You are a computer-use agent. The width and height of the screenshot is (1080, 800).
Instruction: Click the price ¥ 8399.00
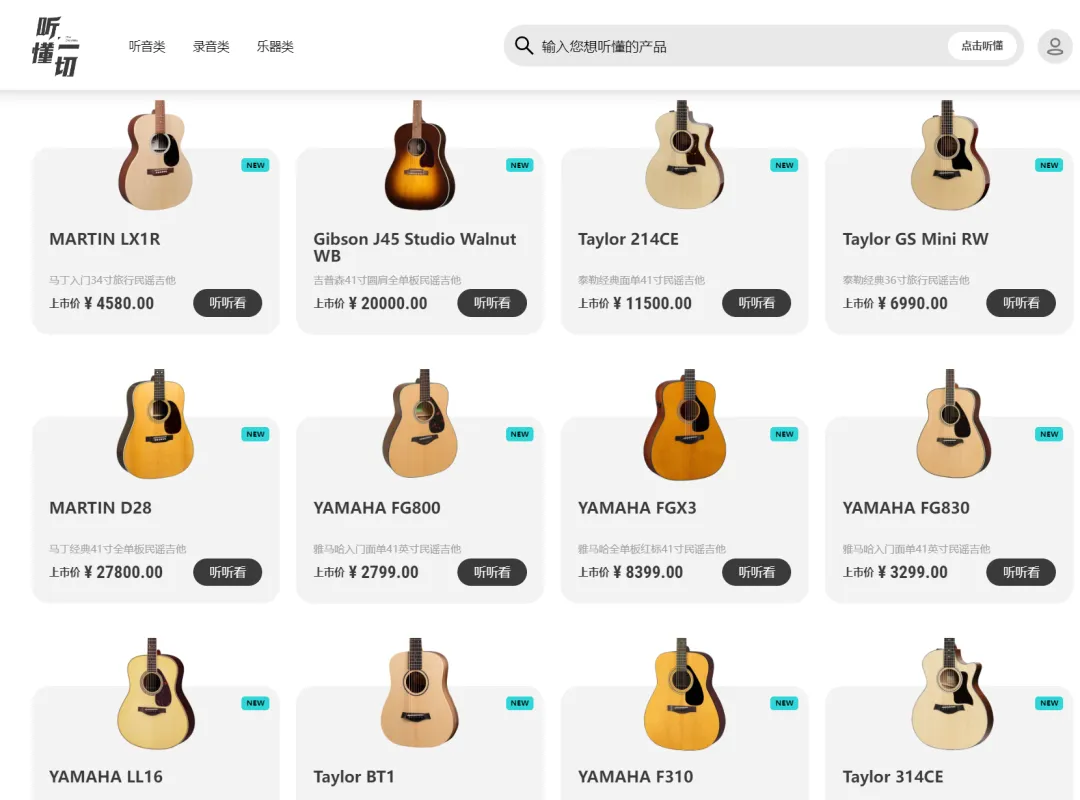(x=648, y=572)
